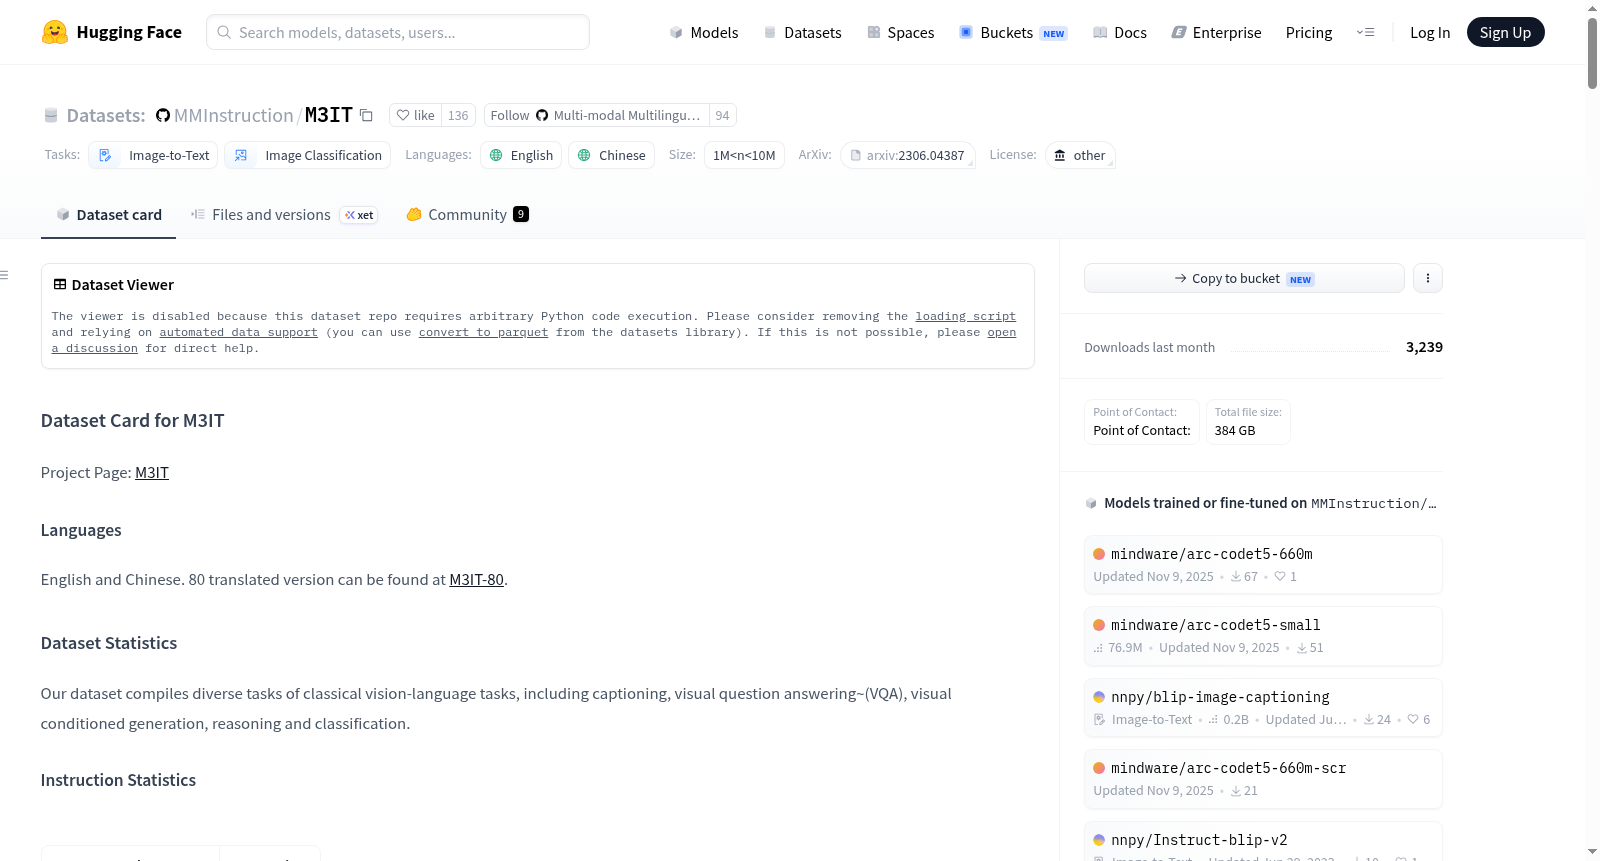Open the license other tag
Screen dimensions: 1600x861
[x=1080, y=155]
